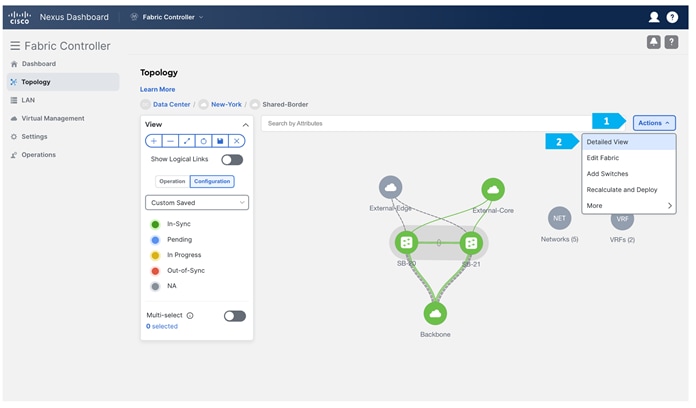
Task: Enable the Multi-select switch
Action: pyautogui.click(x=235, y=316)
